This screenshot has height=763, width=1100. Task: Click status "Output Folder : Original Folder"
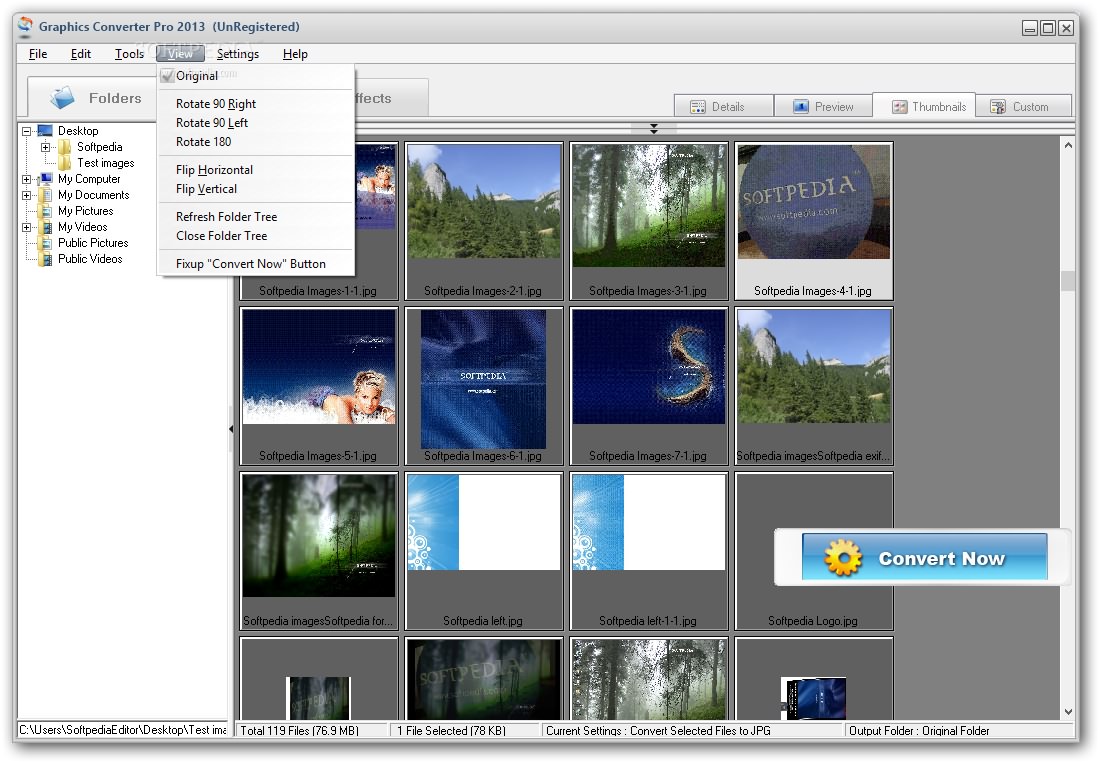(x=919, y=730)
